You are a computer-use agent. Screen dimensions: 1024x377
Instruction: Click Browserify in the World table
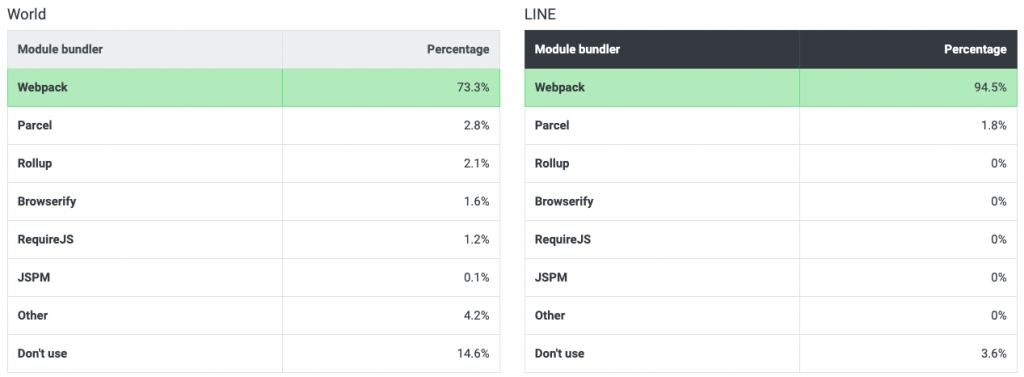(x=47, y=201)
